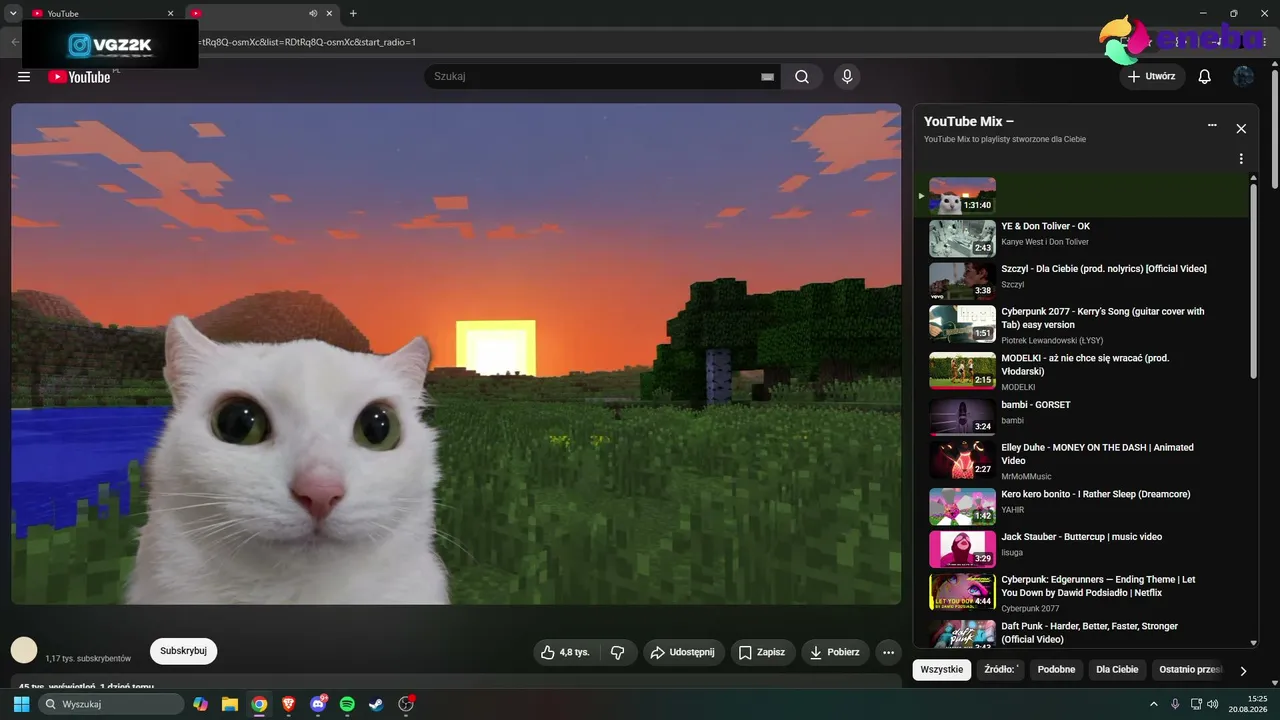Open the YouTube guide hamburger menu
The width and height of the screenshot is (1280, 720).
click(24, 77)
